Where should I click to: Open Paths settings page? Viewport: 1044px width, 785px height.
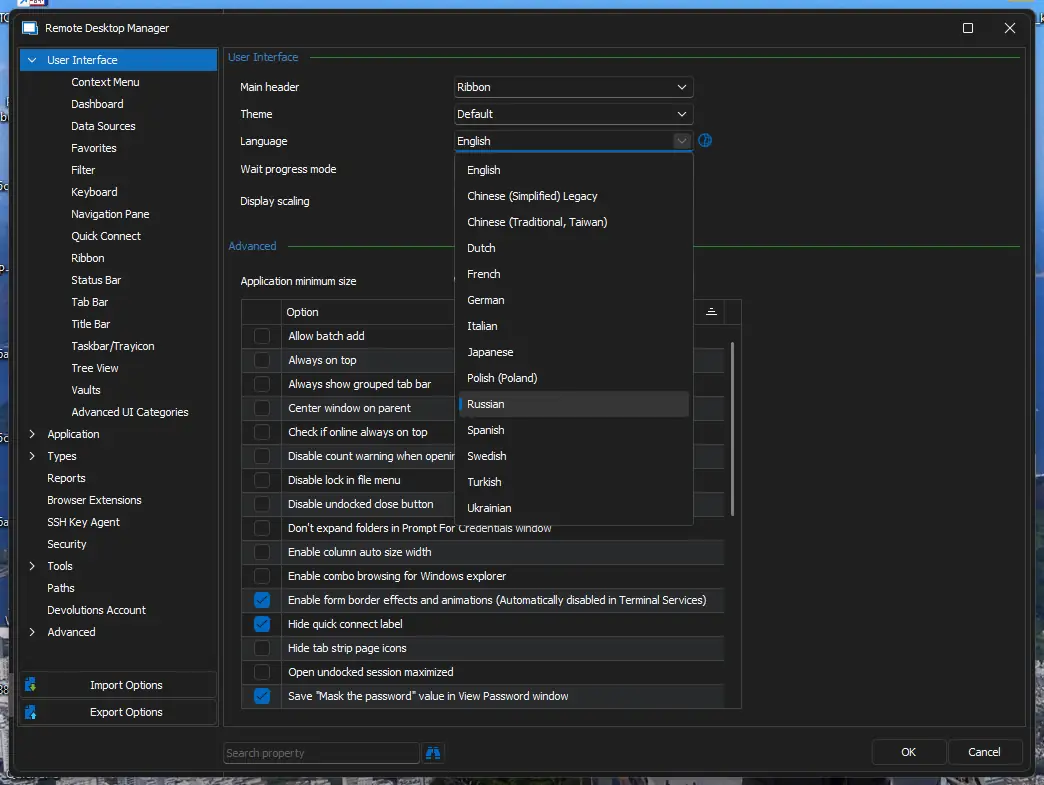point(61,588)
